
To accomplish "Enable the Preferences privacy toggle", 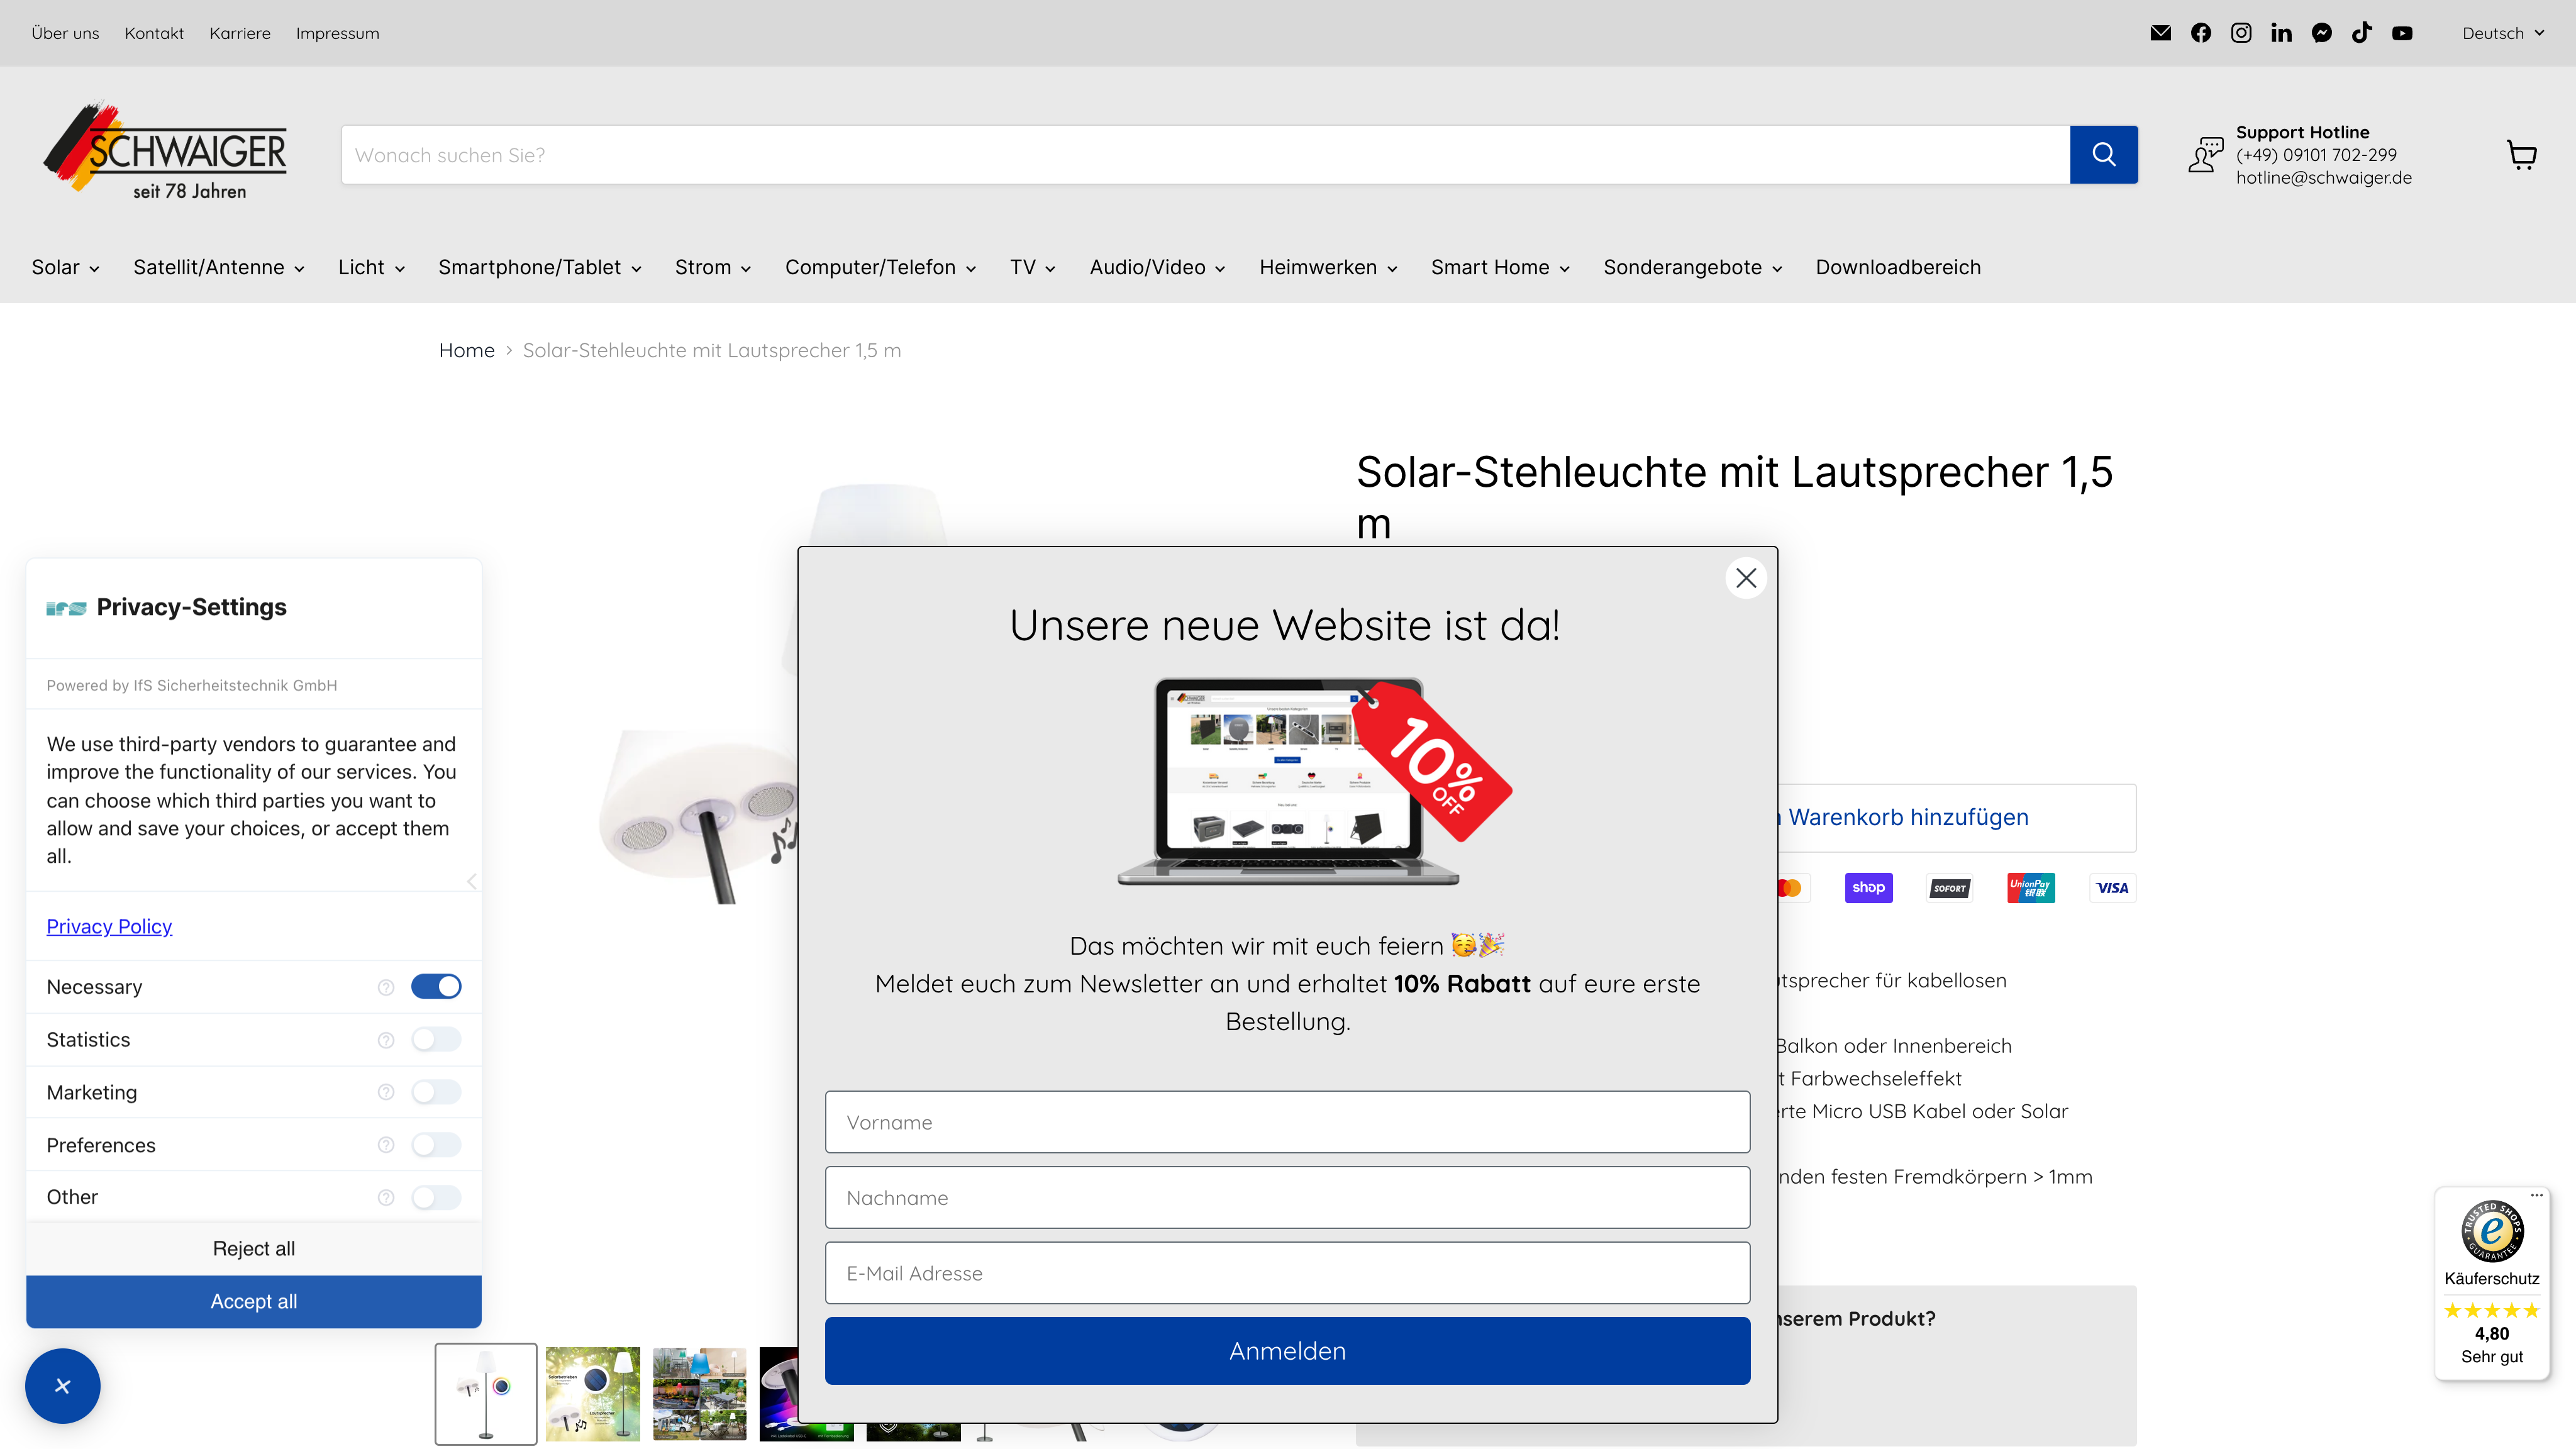I will 436,1145.
